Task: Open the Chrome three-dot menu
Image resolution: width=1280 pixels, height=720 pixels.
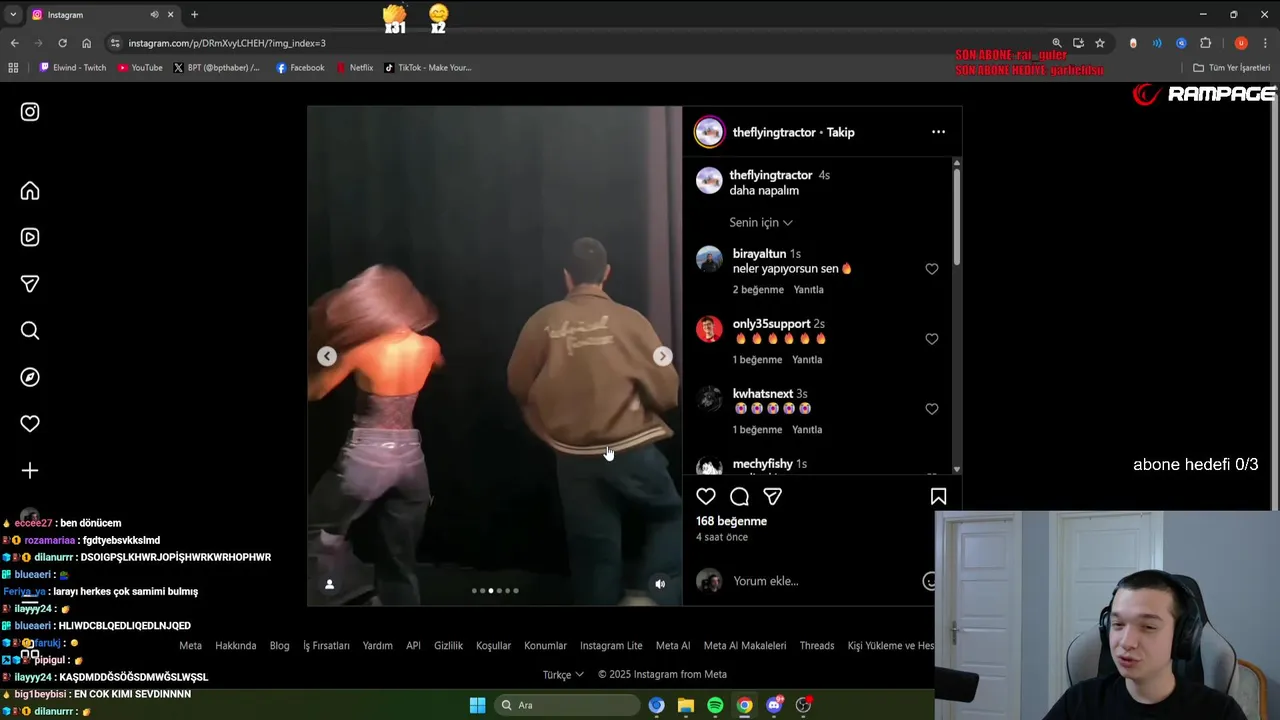Action: pos(1265,43)
